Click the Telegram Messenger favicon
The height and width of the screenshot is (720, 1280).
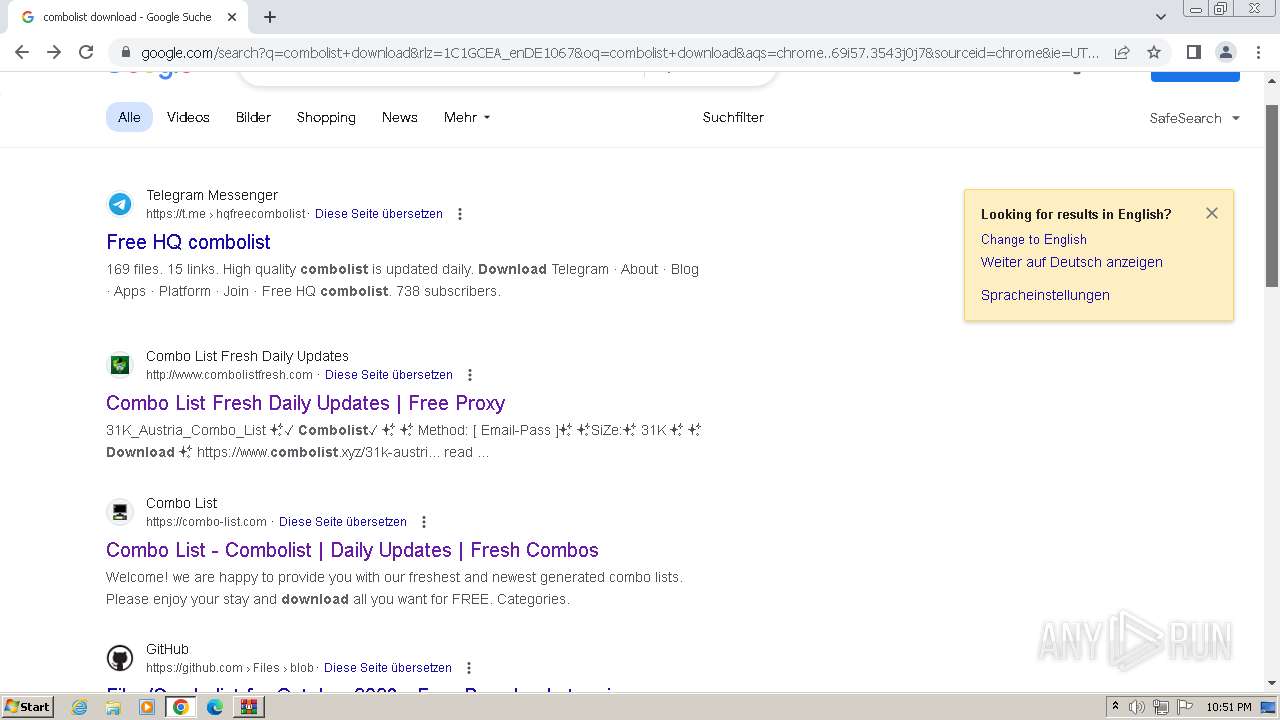[120, 204]
